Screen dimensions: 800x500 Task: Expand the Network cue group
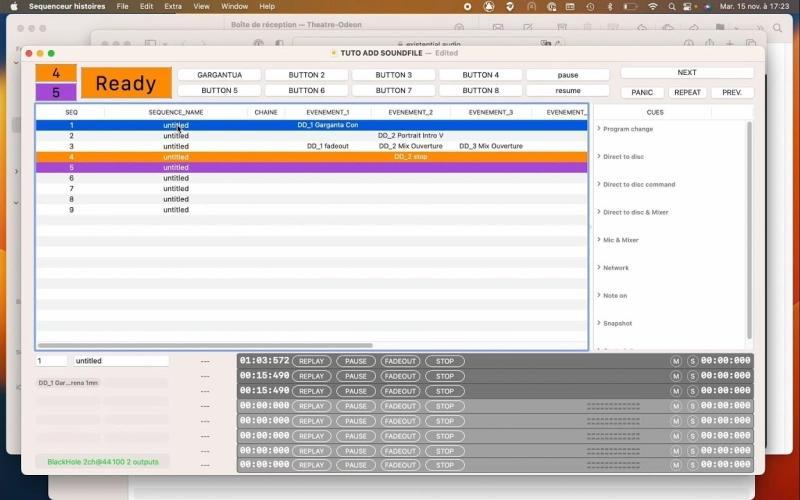click(599, 267)
